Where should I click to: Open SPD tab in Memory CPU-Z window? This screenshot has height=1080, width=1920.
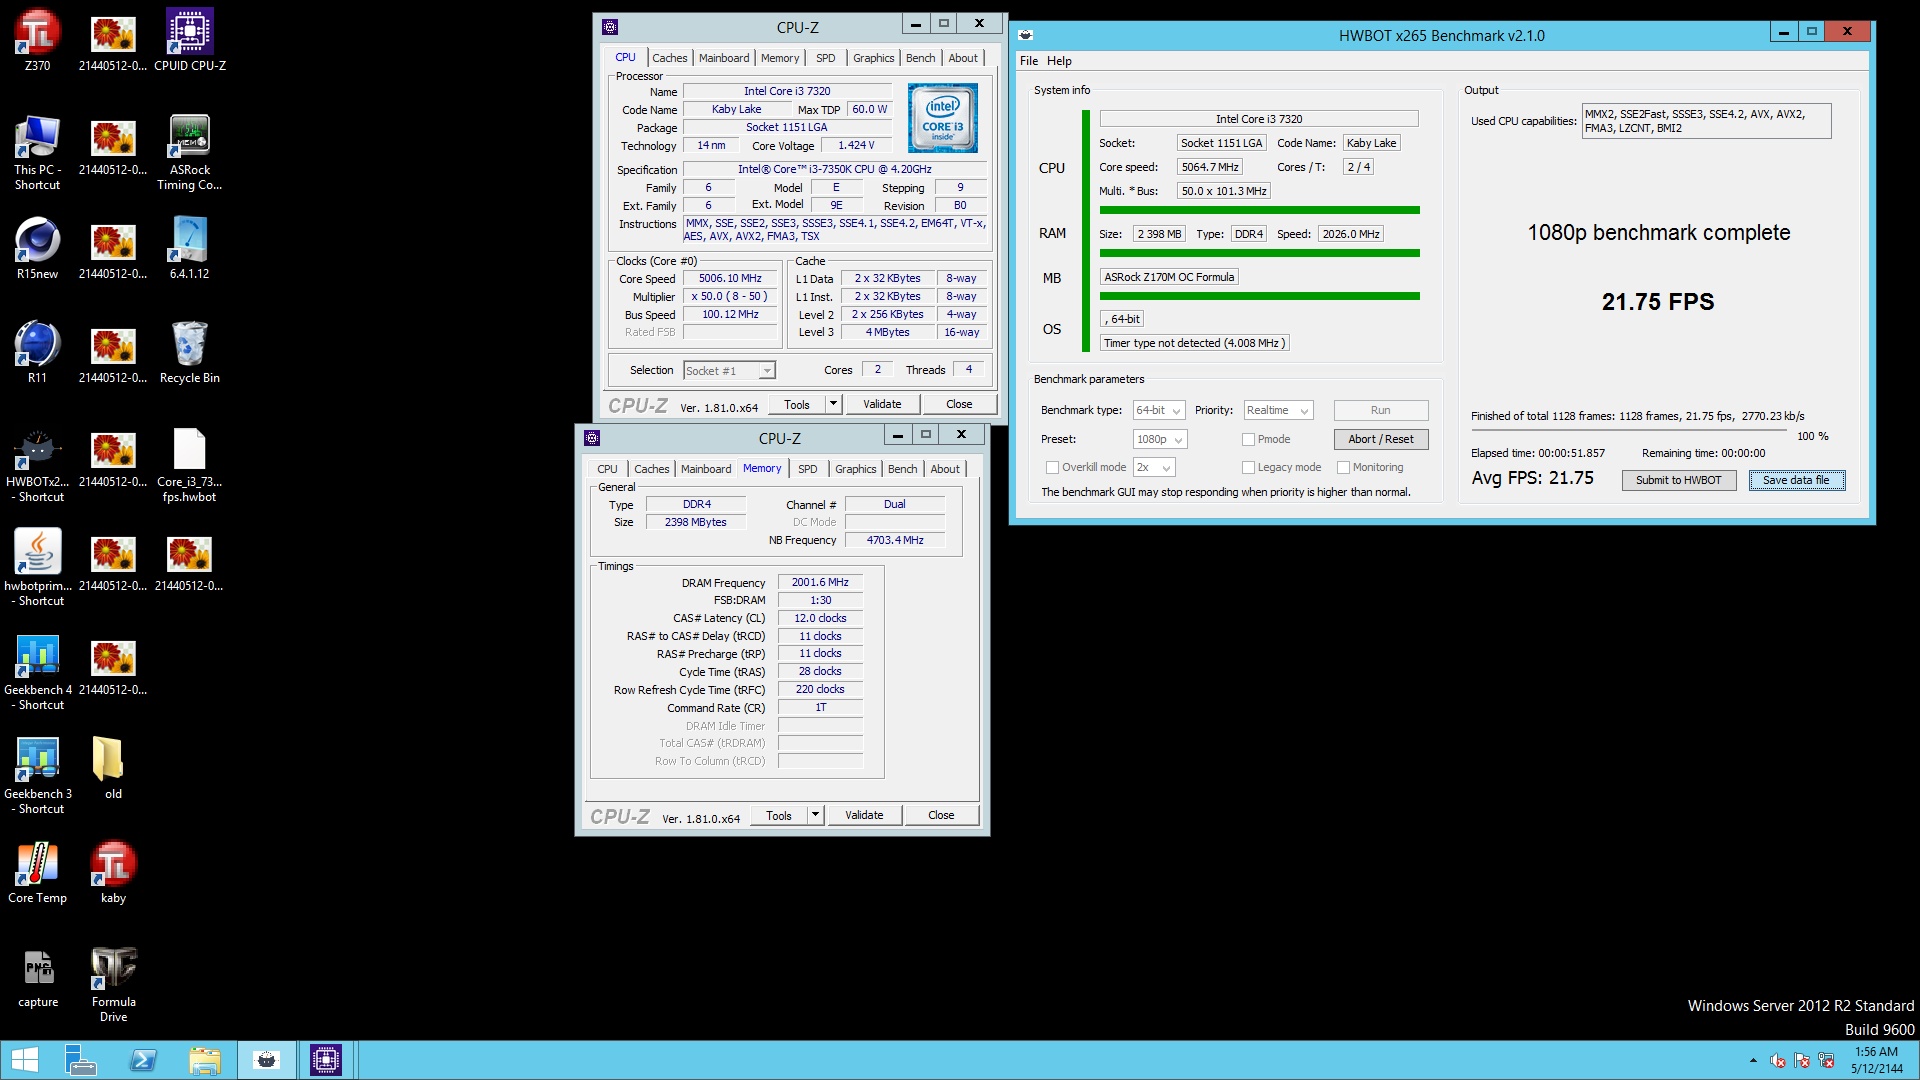[x=808, y=469]
